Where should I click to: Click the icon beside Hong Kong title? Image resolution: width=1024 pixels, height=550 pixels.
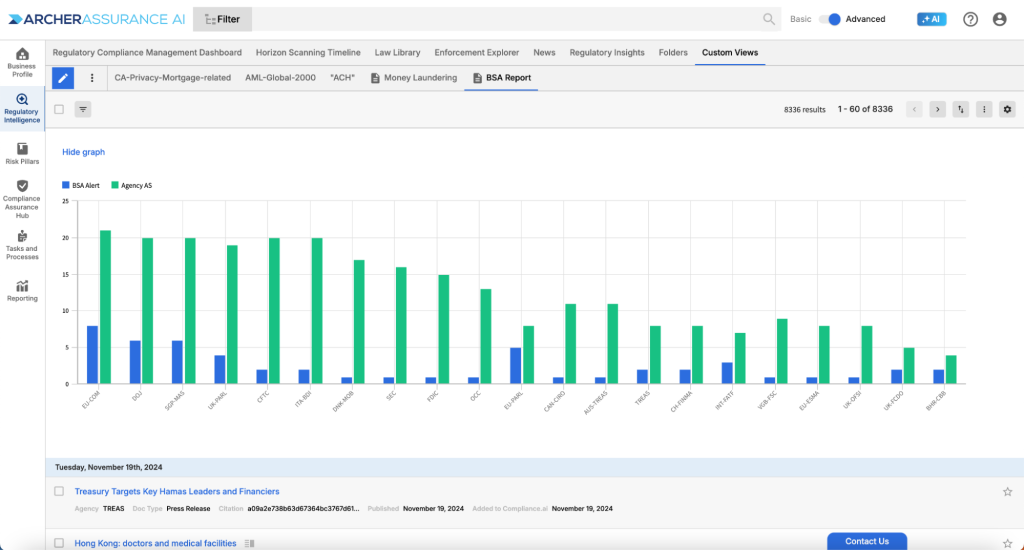[249, 543]
